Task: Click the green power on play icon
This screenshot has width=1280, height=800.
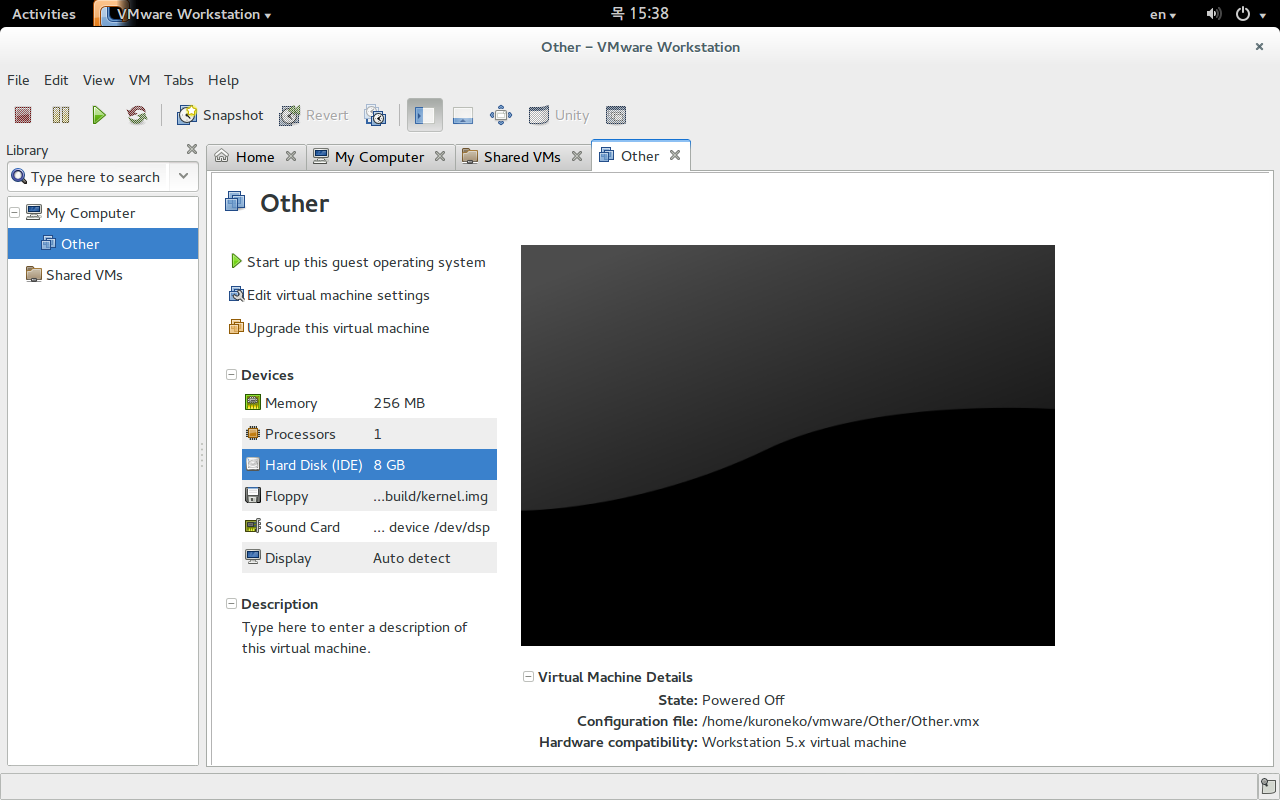Action: [x=98, y=115]
